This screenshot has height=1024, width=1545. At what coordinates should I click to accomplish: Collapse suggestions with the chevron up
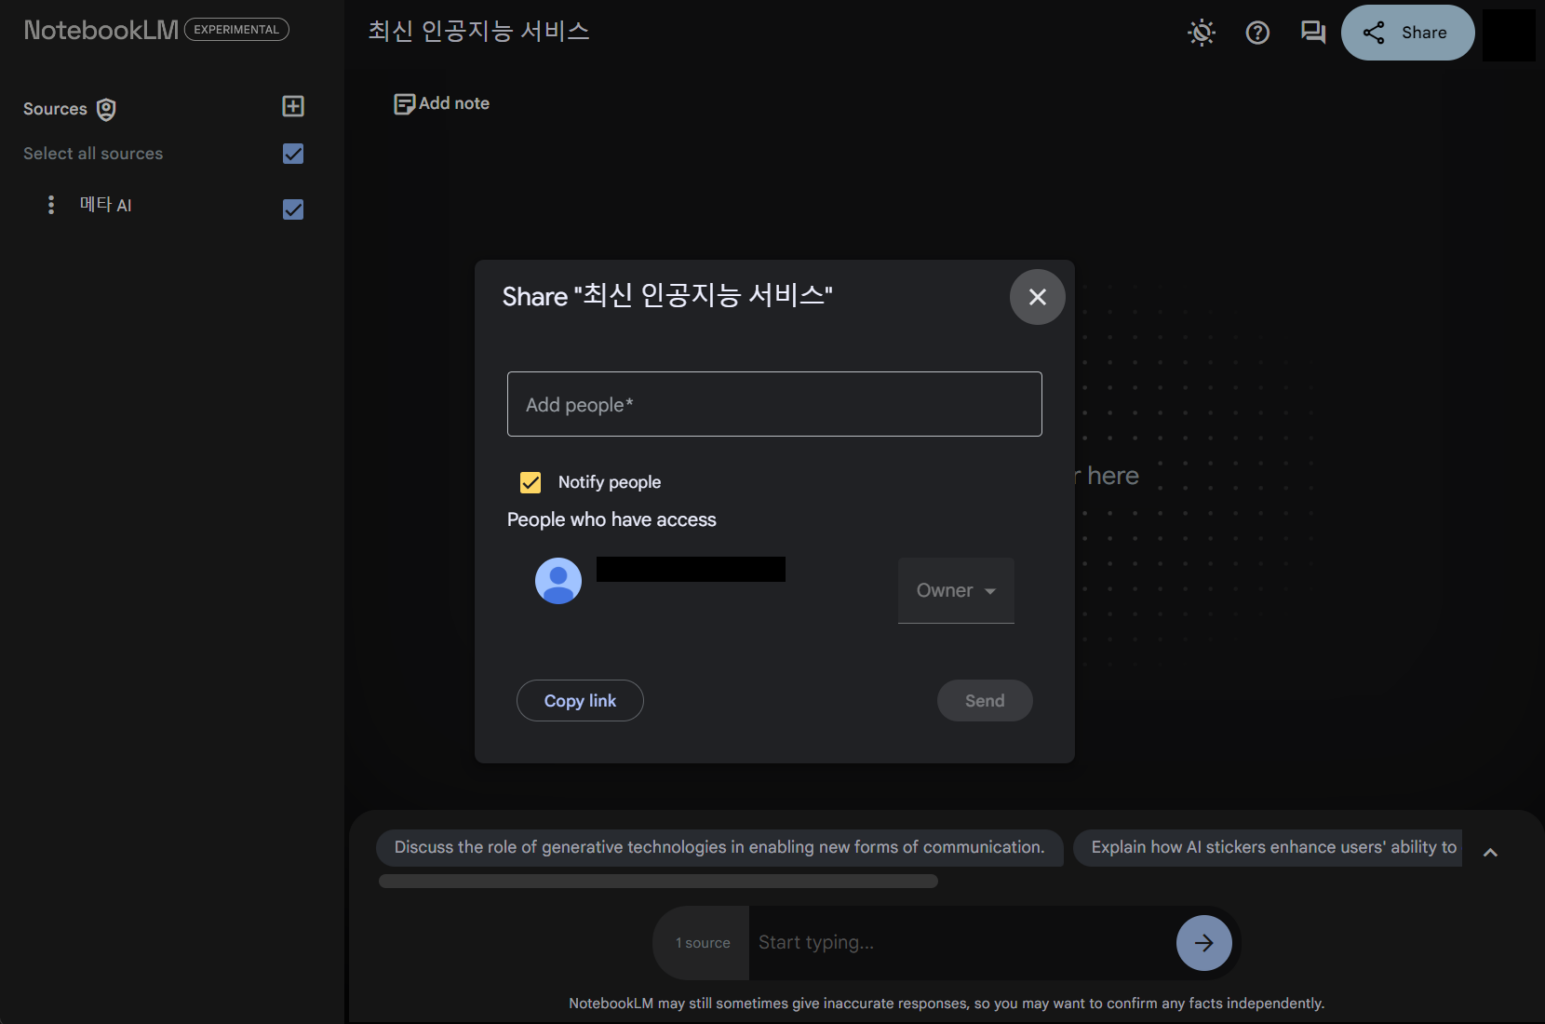click(x=1490, y=853)
